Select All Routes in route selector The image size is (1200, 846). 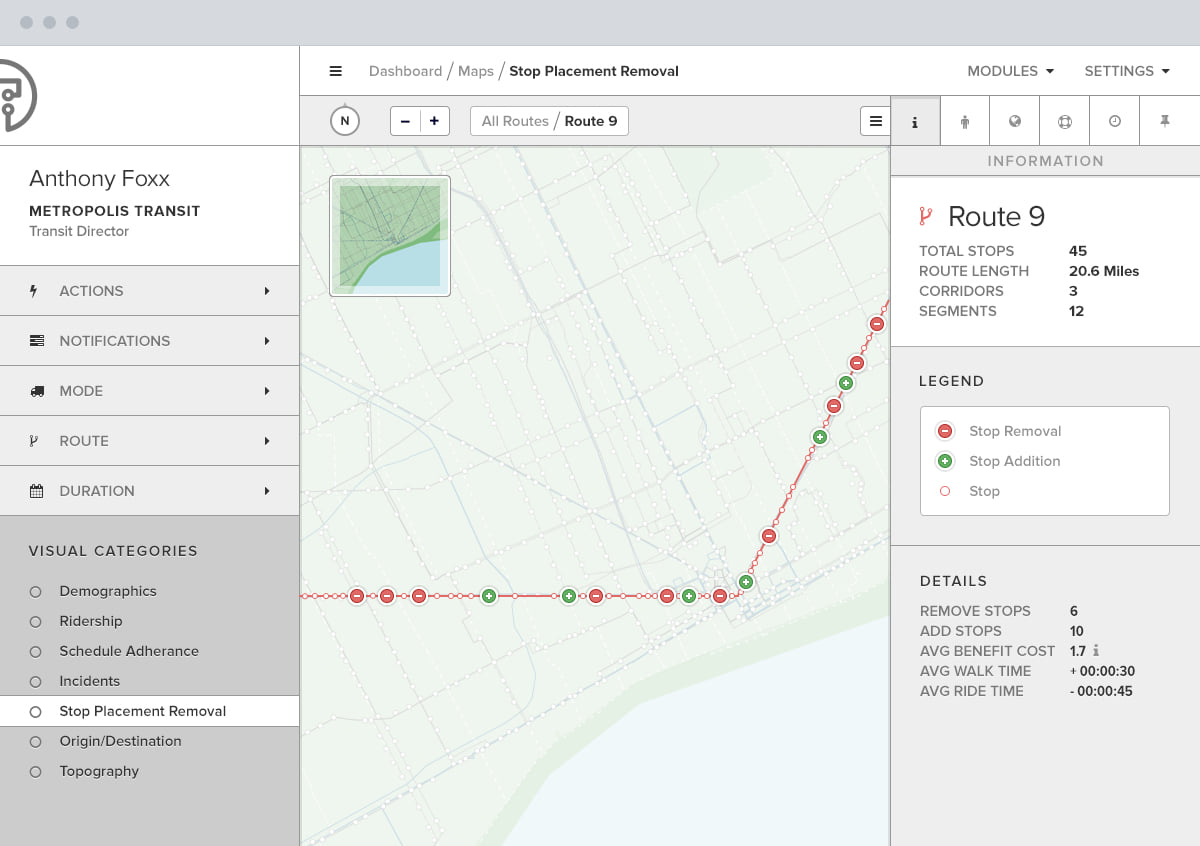515,121
